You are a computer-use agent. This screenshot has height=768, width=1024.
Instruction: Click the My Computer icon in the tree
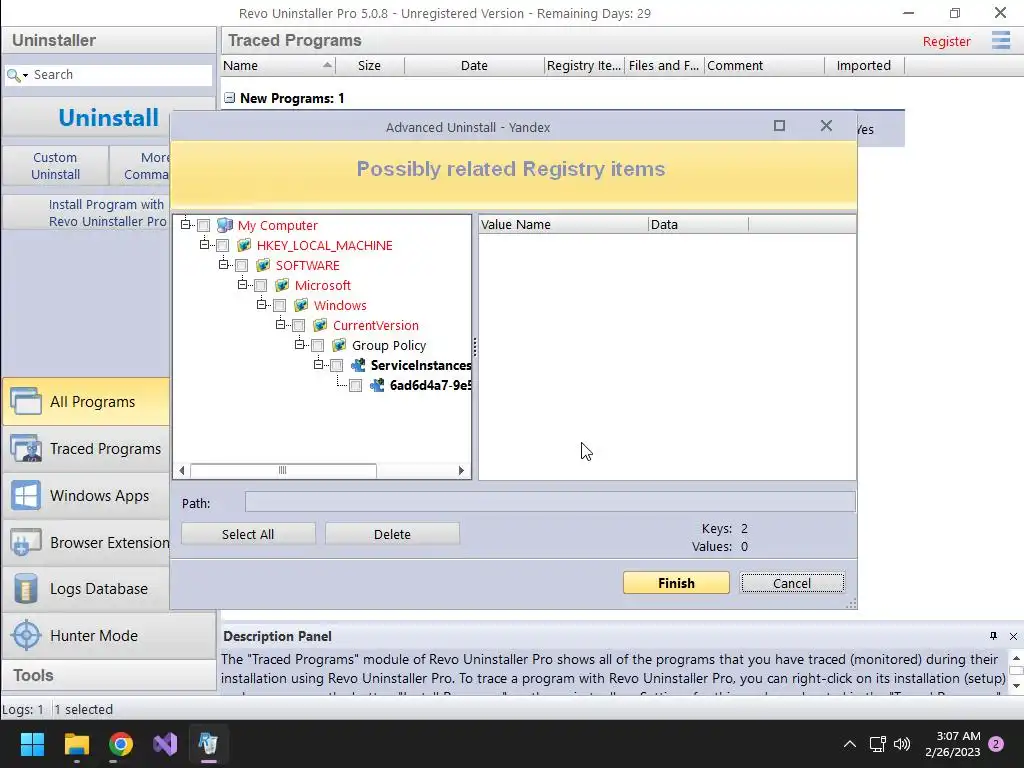pos(225,225)
